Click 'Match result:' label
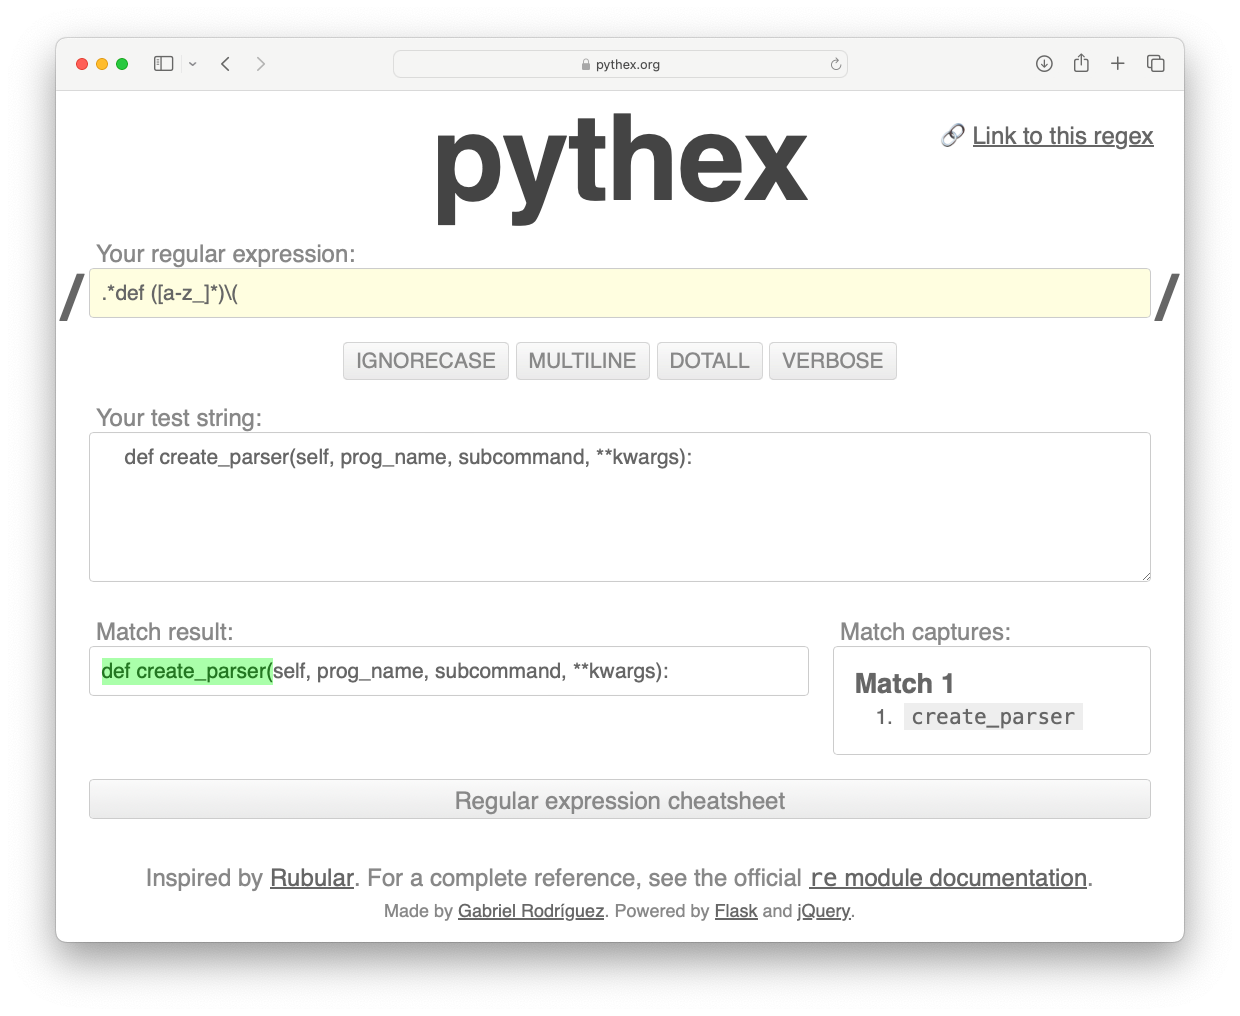This screenshot has height=1016, width=1240. [x=165, y=632]
